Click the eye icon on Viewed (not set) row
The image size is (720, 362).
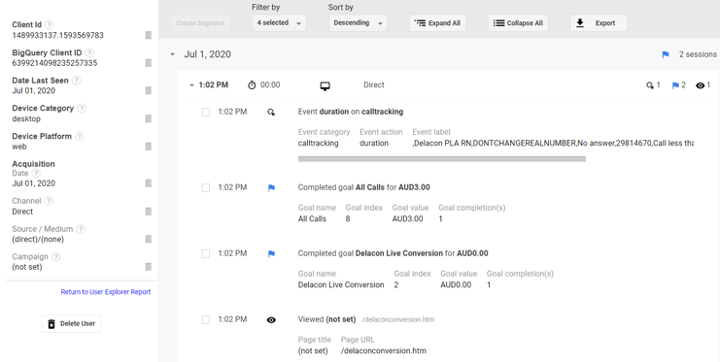[271, 320]
